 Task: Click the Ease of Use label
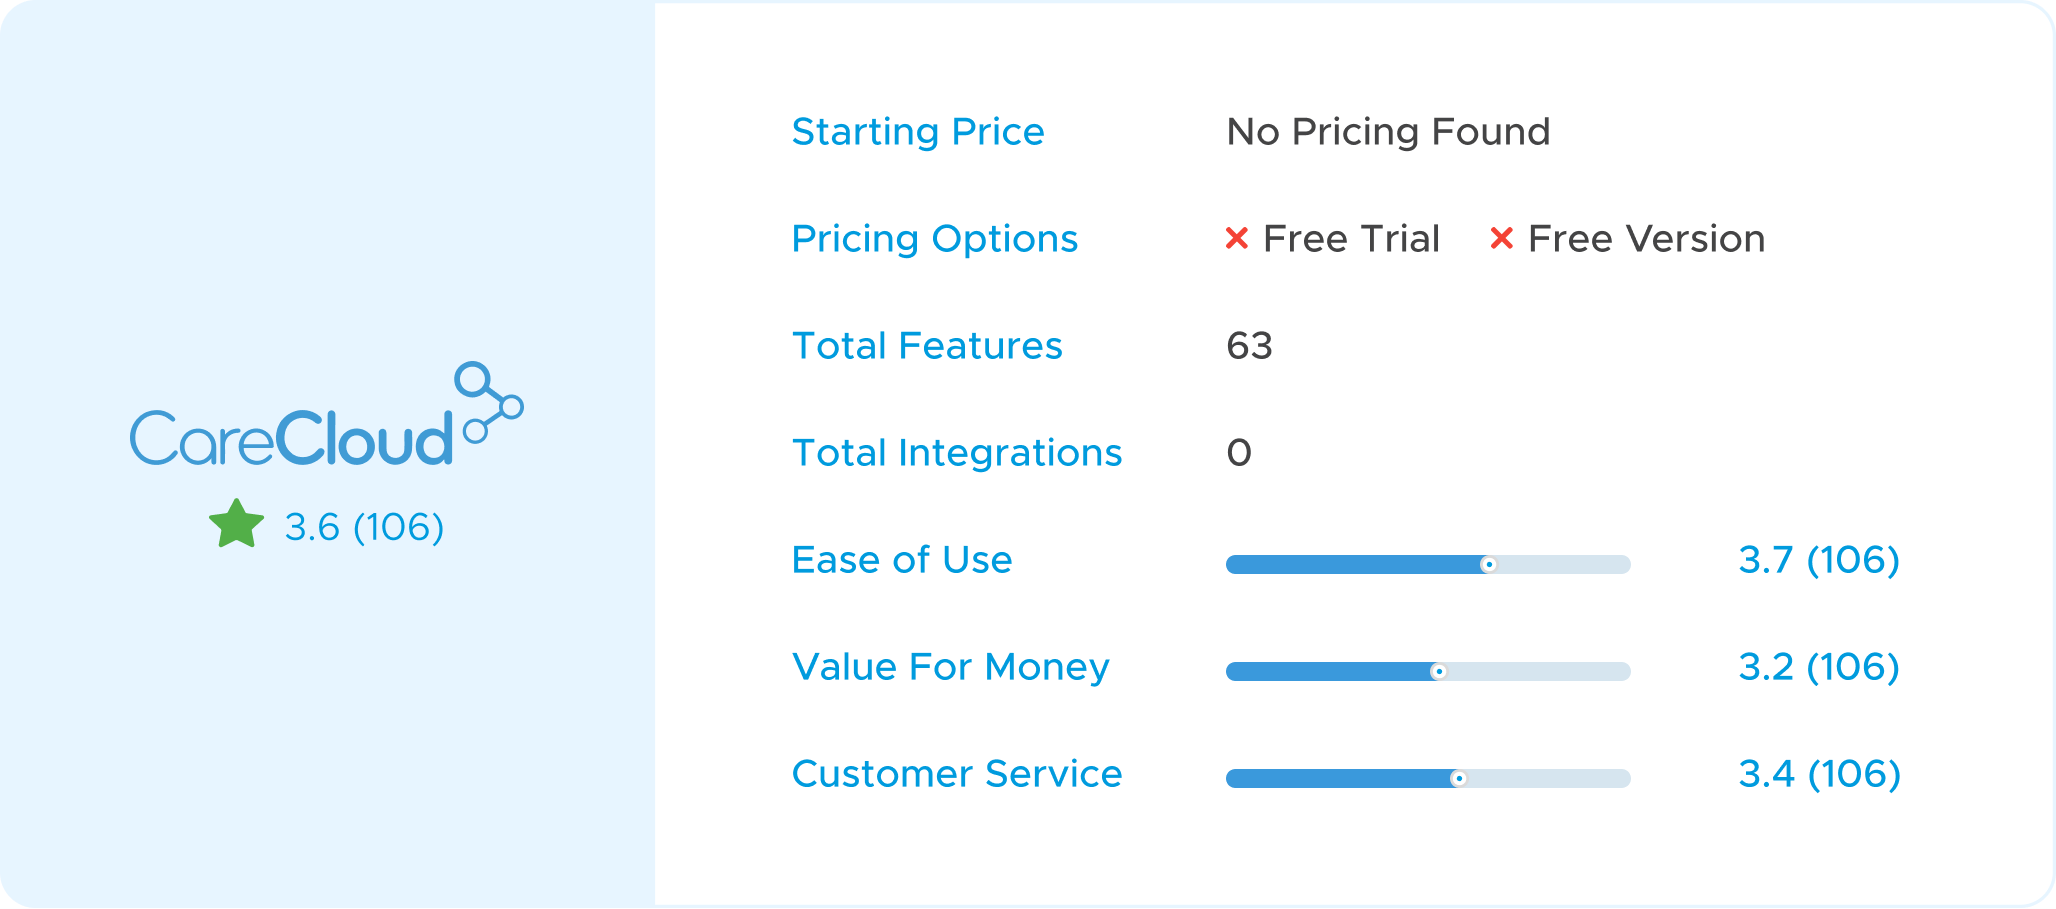(902, 560)
